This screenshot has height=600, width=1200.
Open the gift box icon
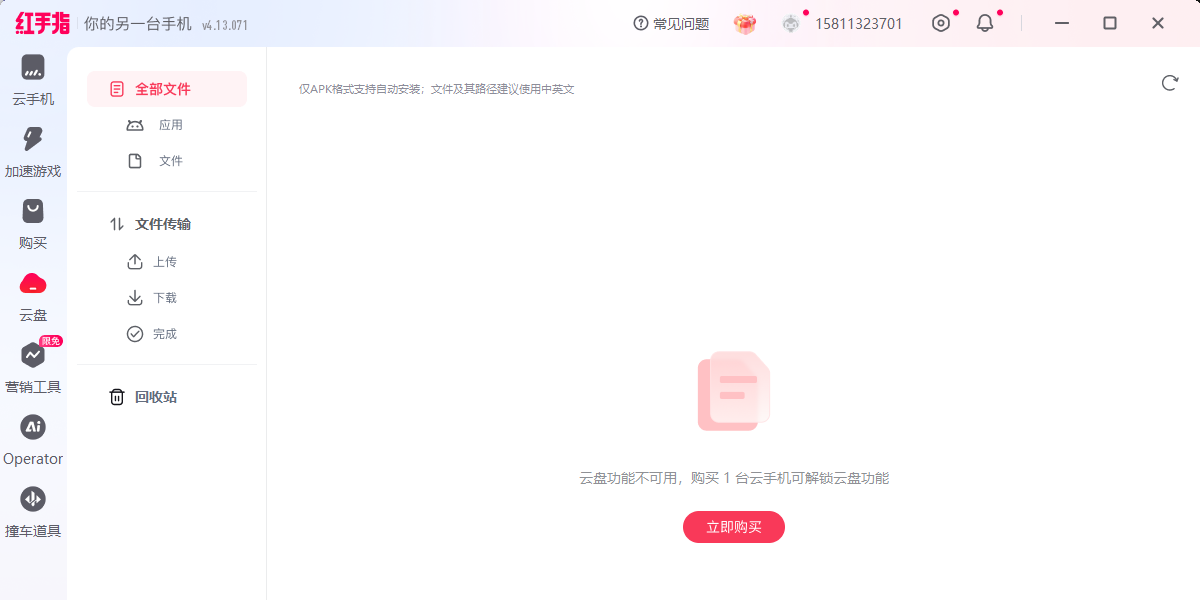point(745,24)
